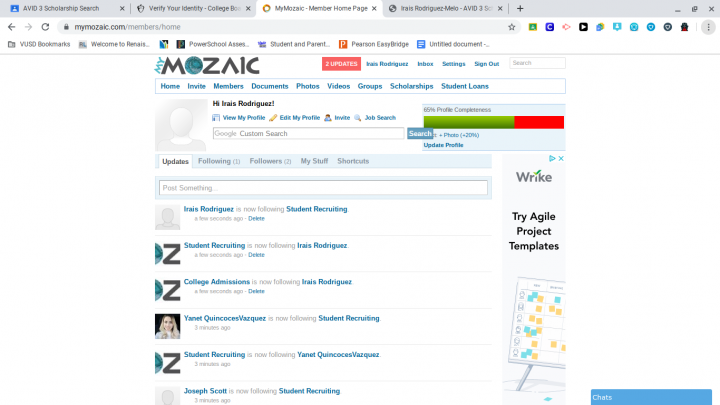
Task: Open the Members menu item
Action: (x=228, y=86)
